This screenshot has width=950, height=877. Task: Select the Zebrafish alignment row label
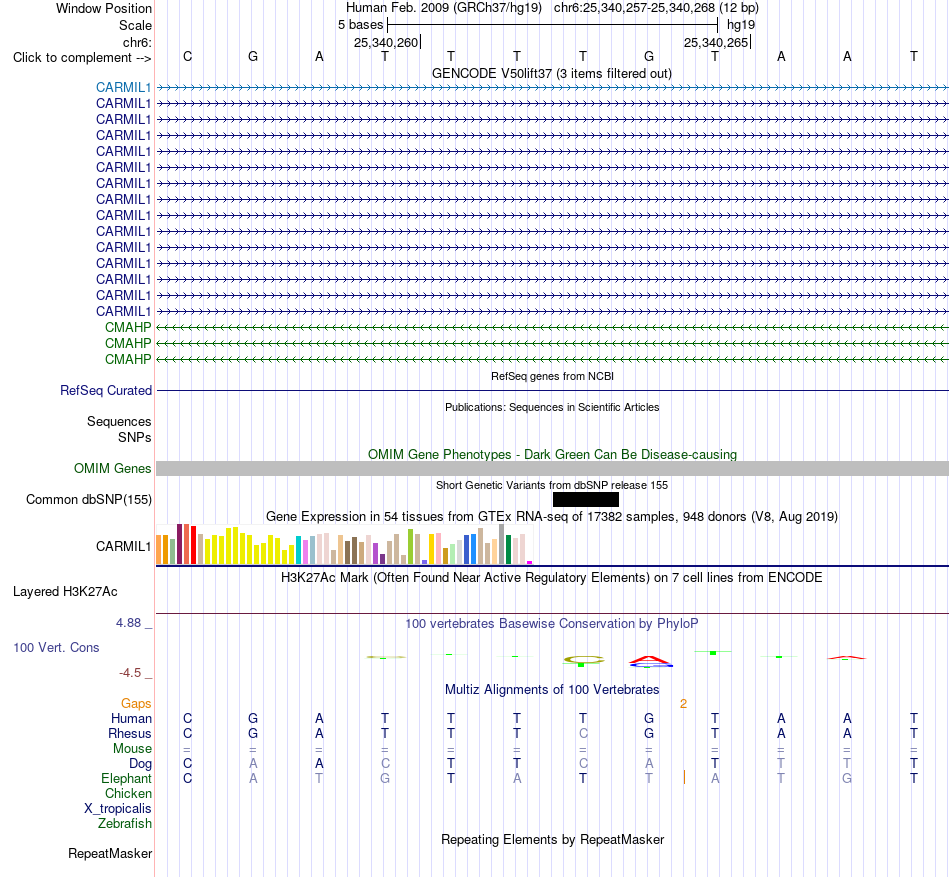click(125, 823)
